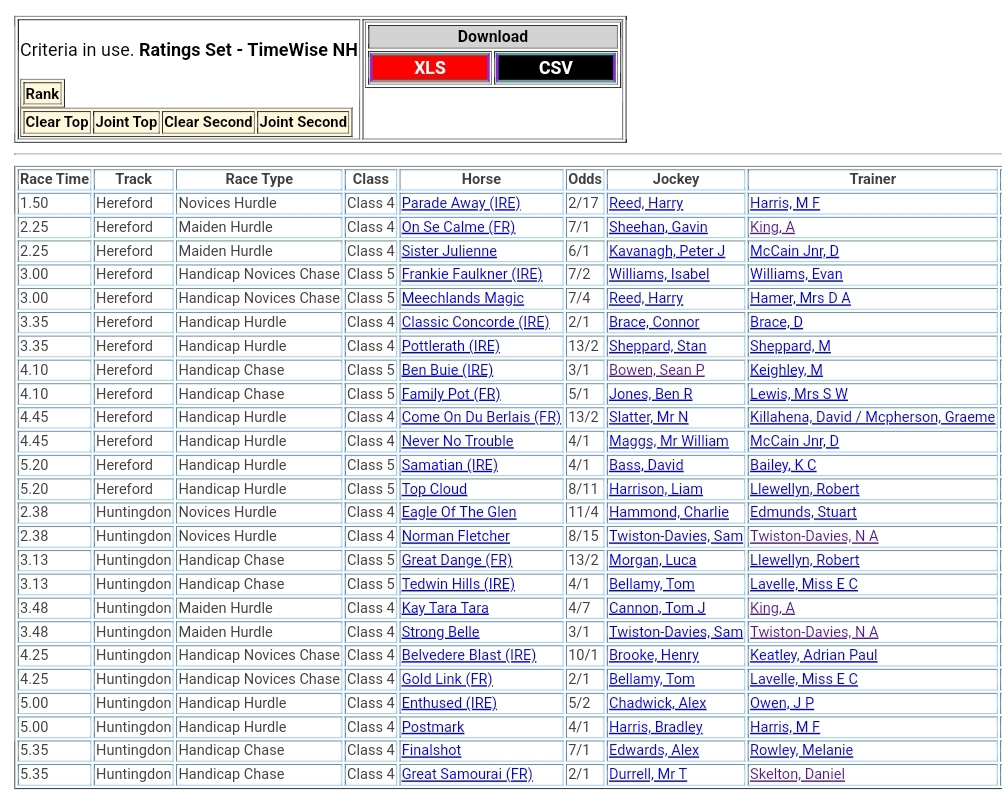This screenshot has width=1002, height=812.
Task: View jockey Sheehan, Gavin
Action: 657,227
